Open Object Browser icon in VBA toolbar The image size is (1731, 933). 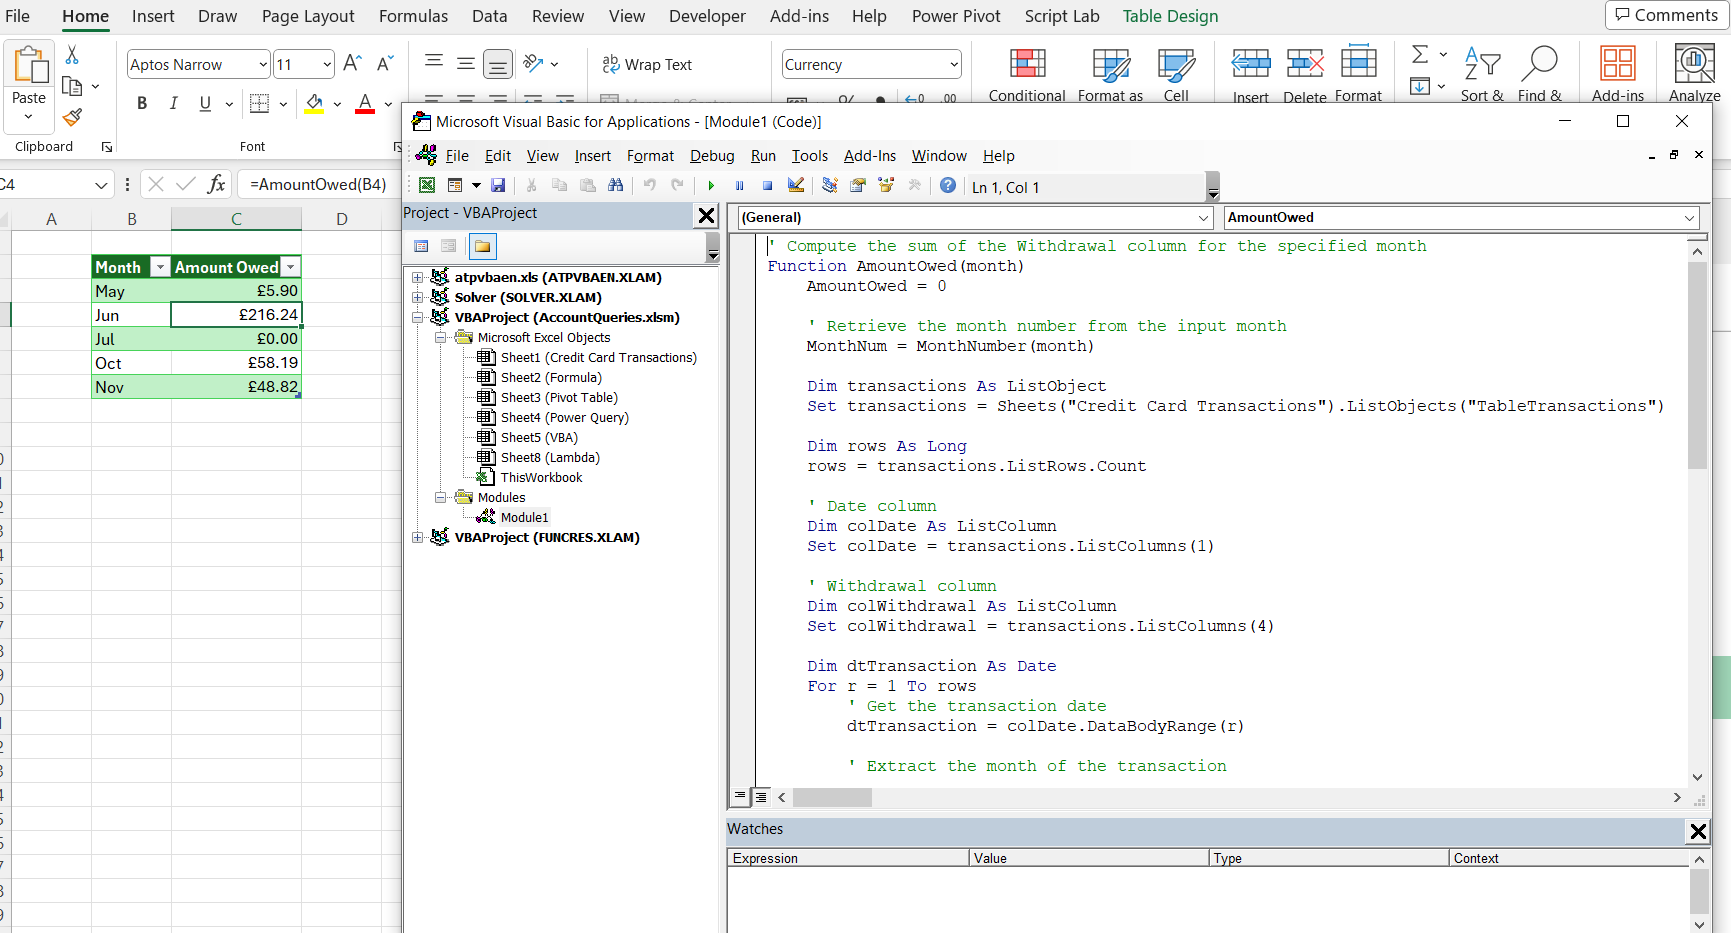pyautogui.click(x=886, y=186)
